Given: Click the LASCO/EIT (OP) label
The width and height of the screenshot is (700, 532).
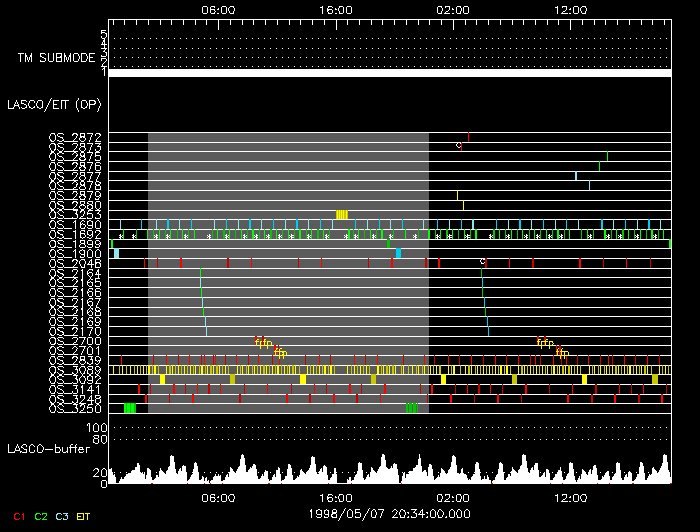Looking at the screenshot, I should coord(54,105).
